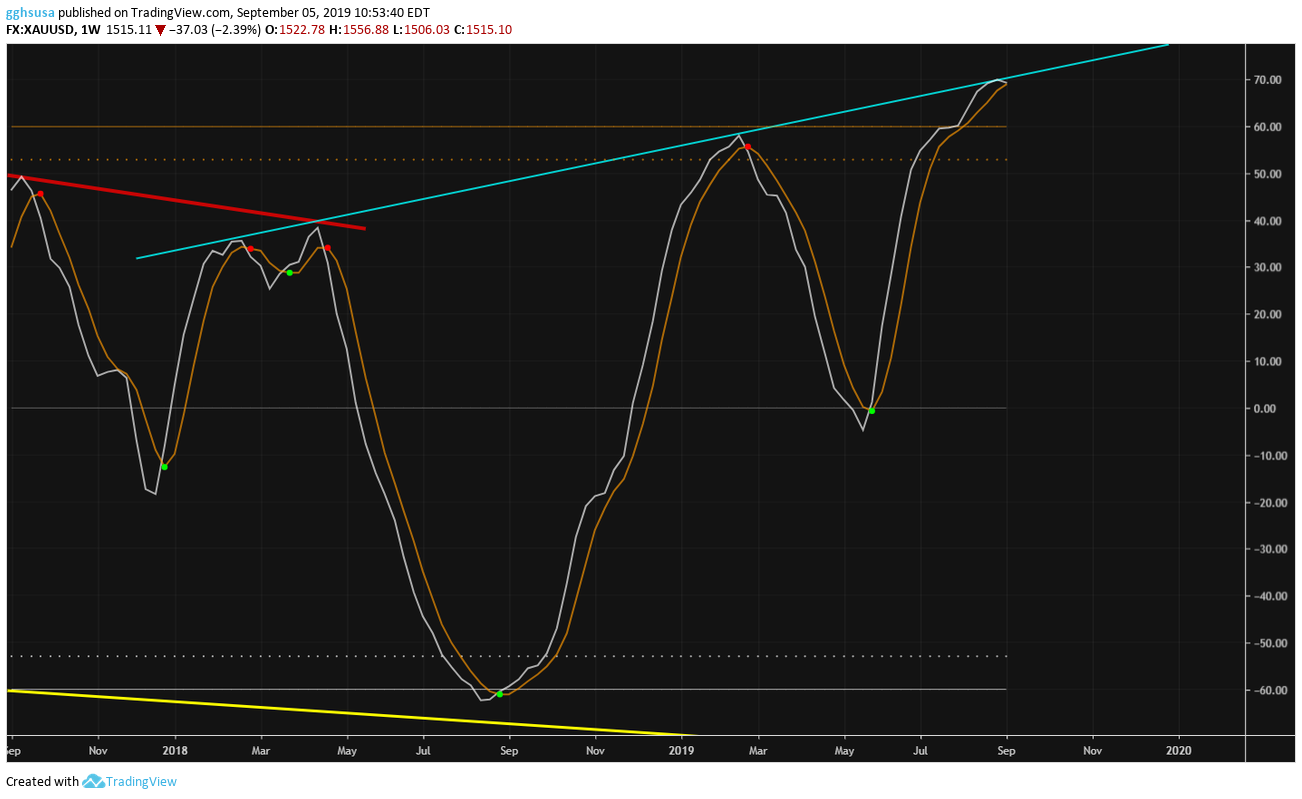Click the open value O:1522.78
Image resolution: width=1302 pixels, height=799 pixels.
pos(297,30)
